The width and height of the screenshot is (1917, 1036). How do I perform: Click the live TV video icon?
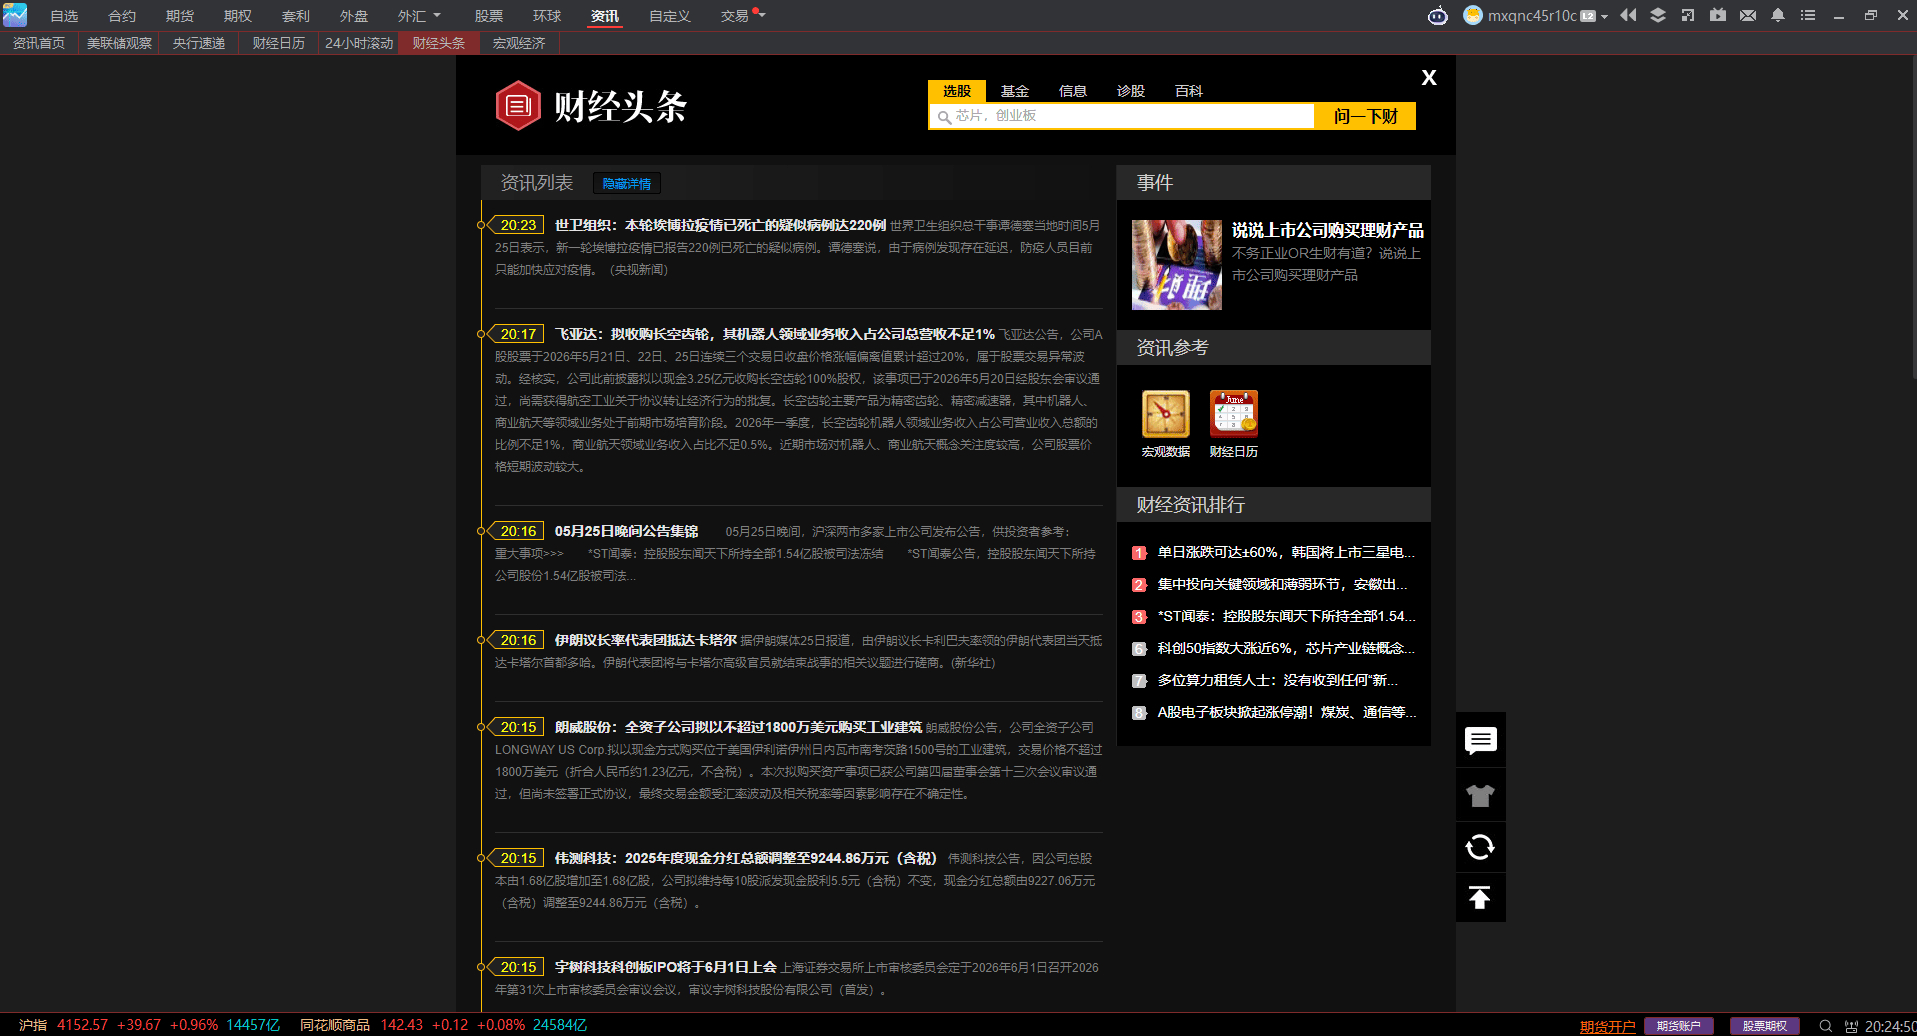click(x=1718, y=15)
